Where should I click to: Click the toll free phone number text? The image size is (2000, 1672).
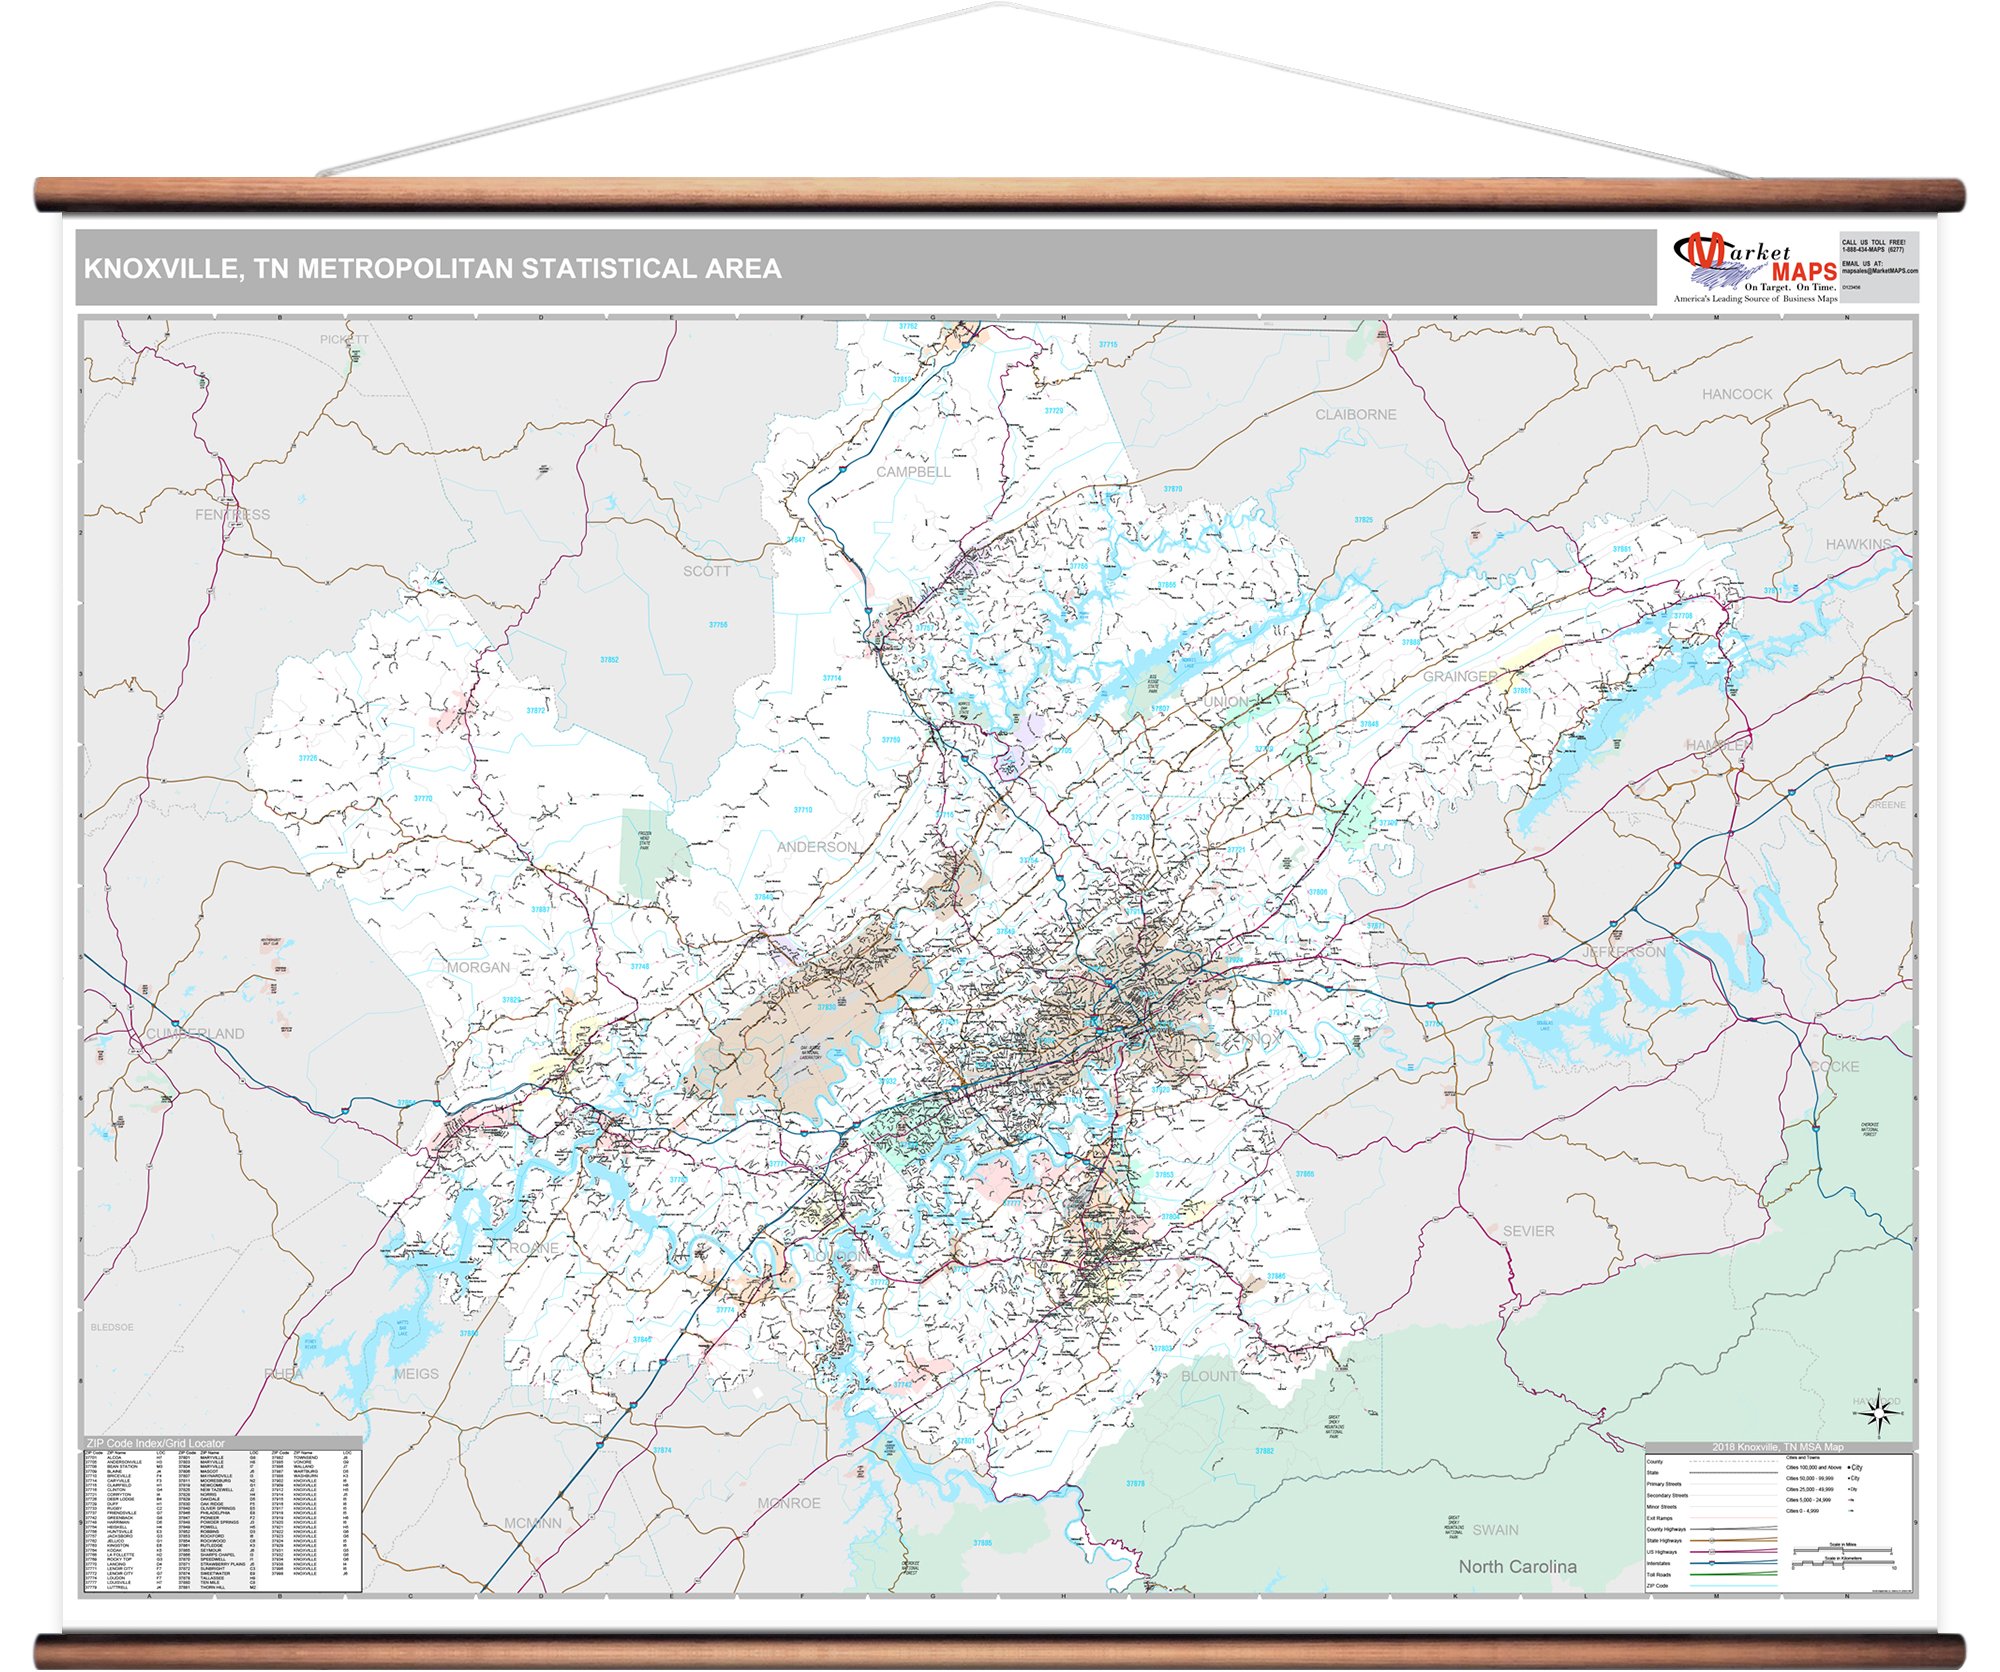point(1873,250)
